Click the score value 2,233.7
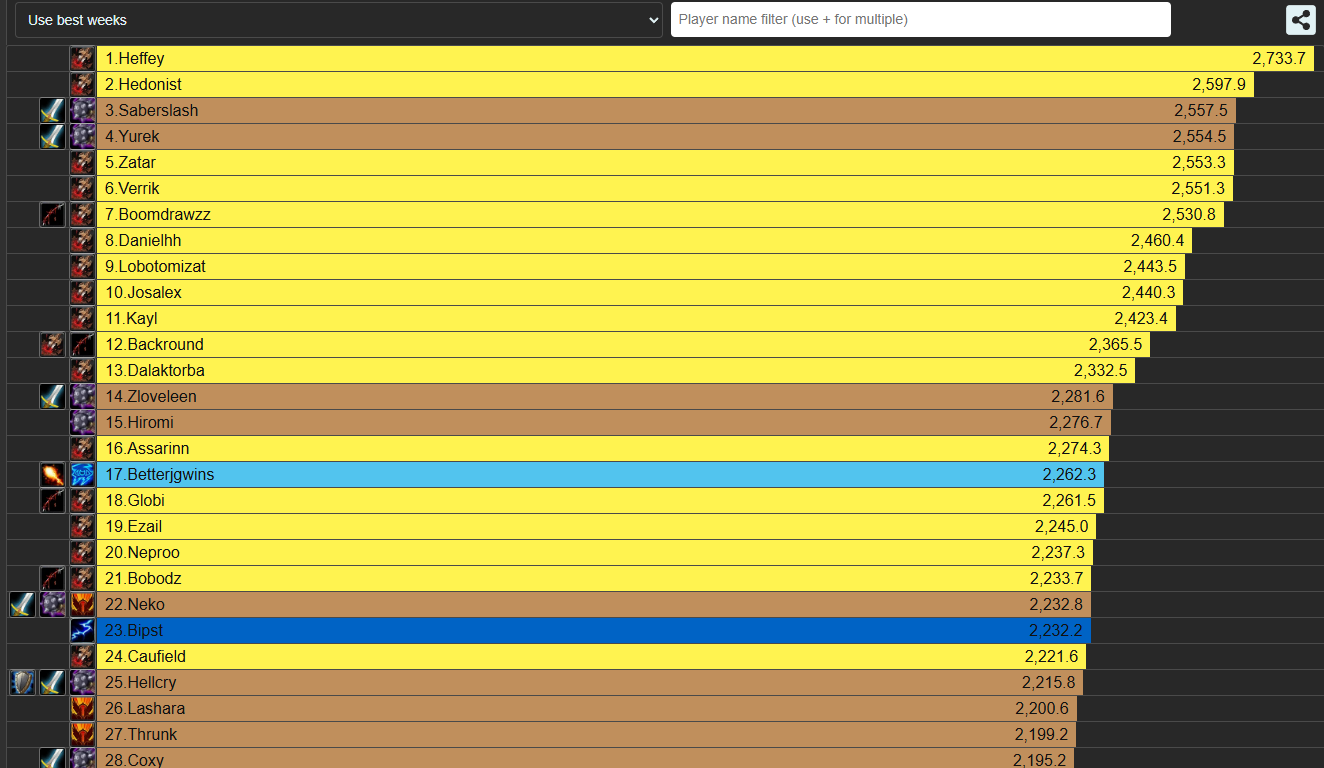 pyautogui.click(x=1057, y=579)
